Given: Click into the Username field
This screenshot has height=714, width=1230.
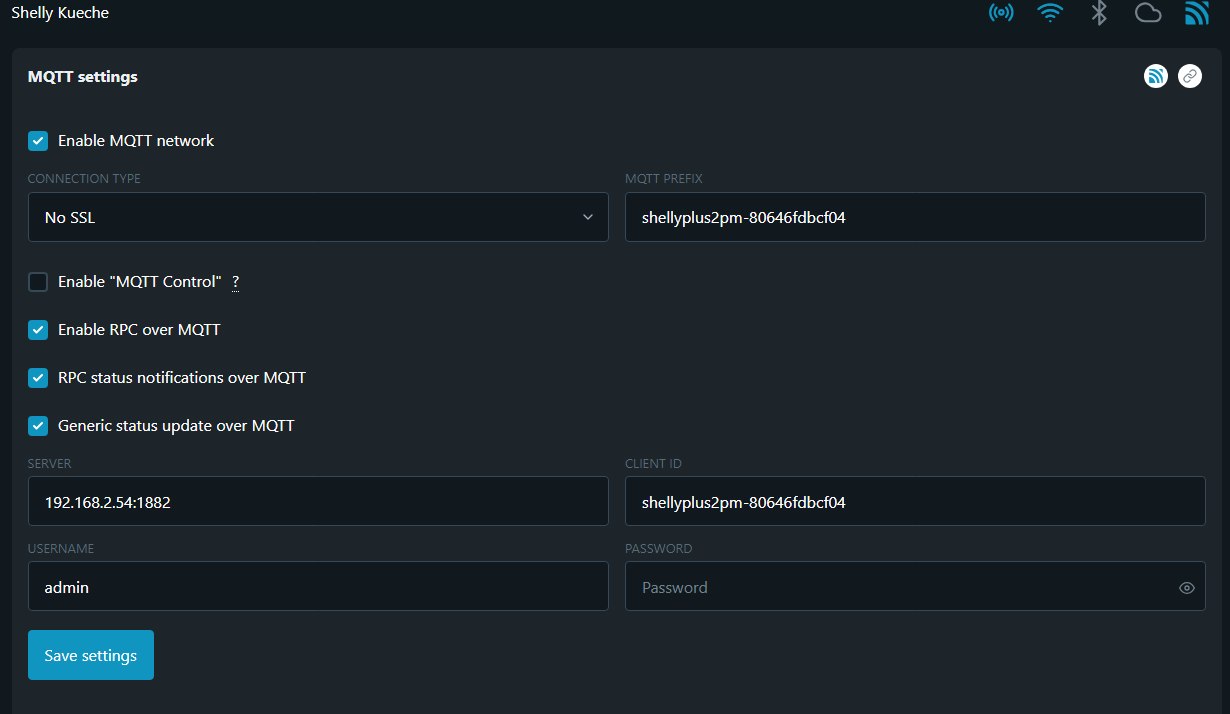Looking at the screenshot, I should (x=318, y=586).
